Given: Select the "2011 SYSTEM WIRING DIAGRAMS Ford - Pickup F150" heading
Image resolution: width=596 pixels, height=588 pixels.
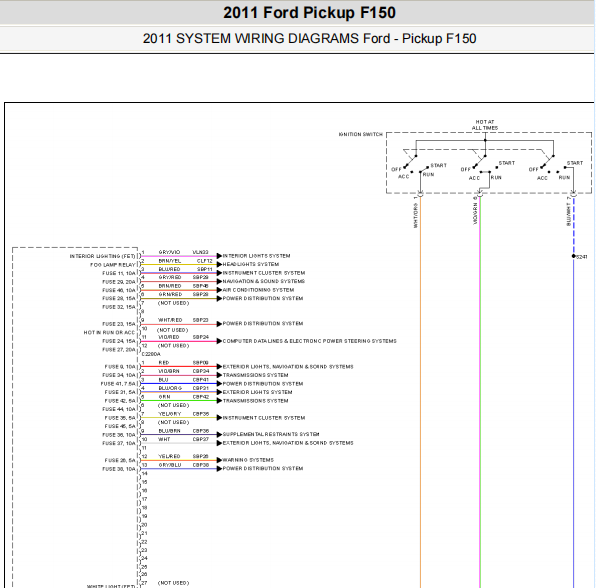Looking at the screenshot, I should (309, 39).
